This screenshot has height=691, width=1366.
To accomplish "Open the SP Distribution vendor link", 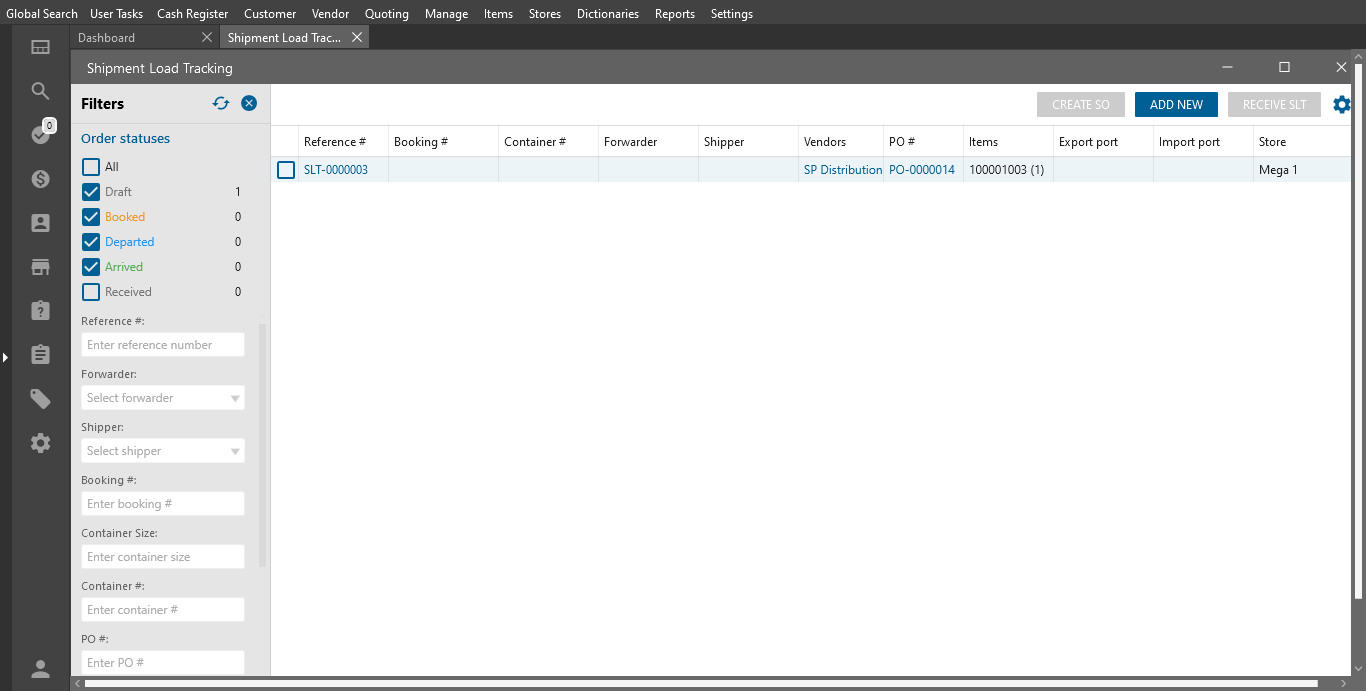I will 843,170.
